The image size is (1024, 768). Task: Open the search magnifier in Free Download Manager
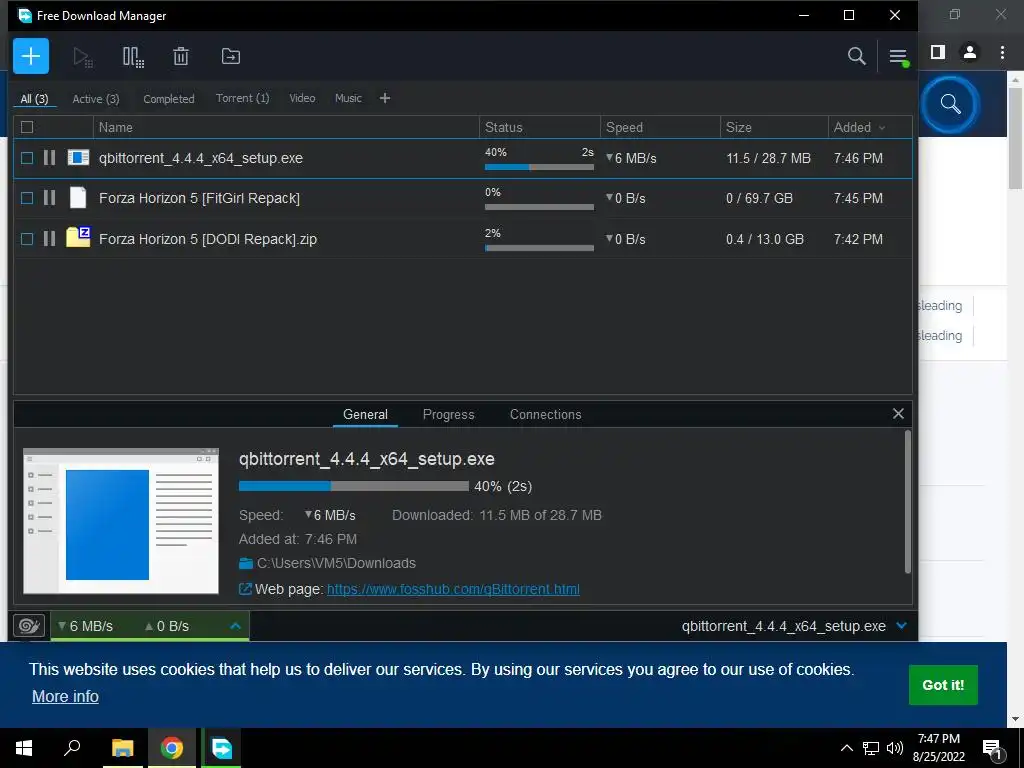(856, 56)
